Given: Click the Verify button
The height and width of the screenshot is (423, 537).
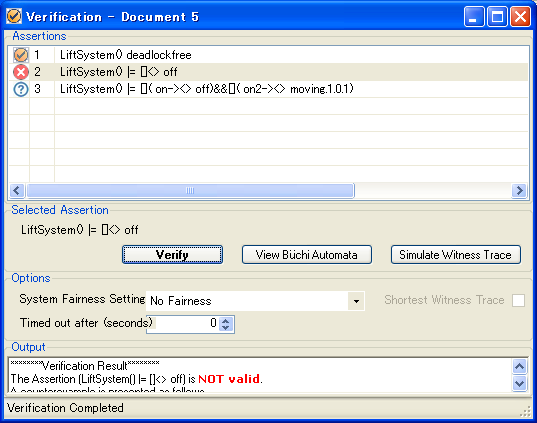Looking at the screenshot, I should (x=172, y=254).
